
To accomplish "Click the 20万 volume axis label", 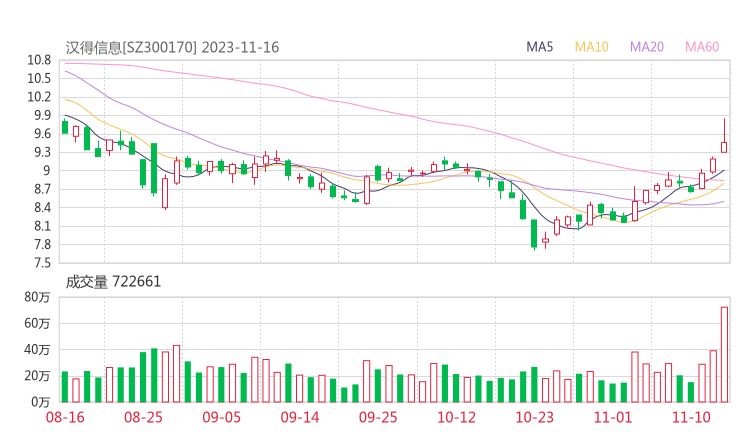I will point(37,376).
